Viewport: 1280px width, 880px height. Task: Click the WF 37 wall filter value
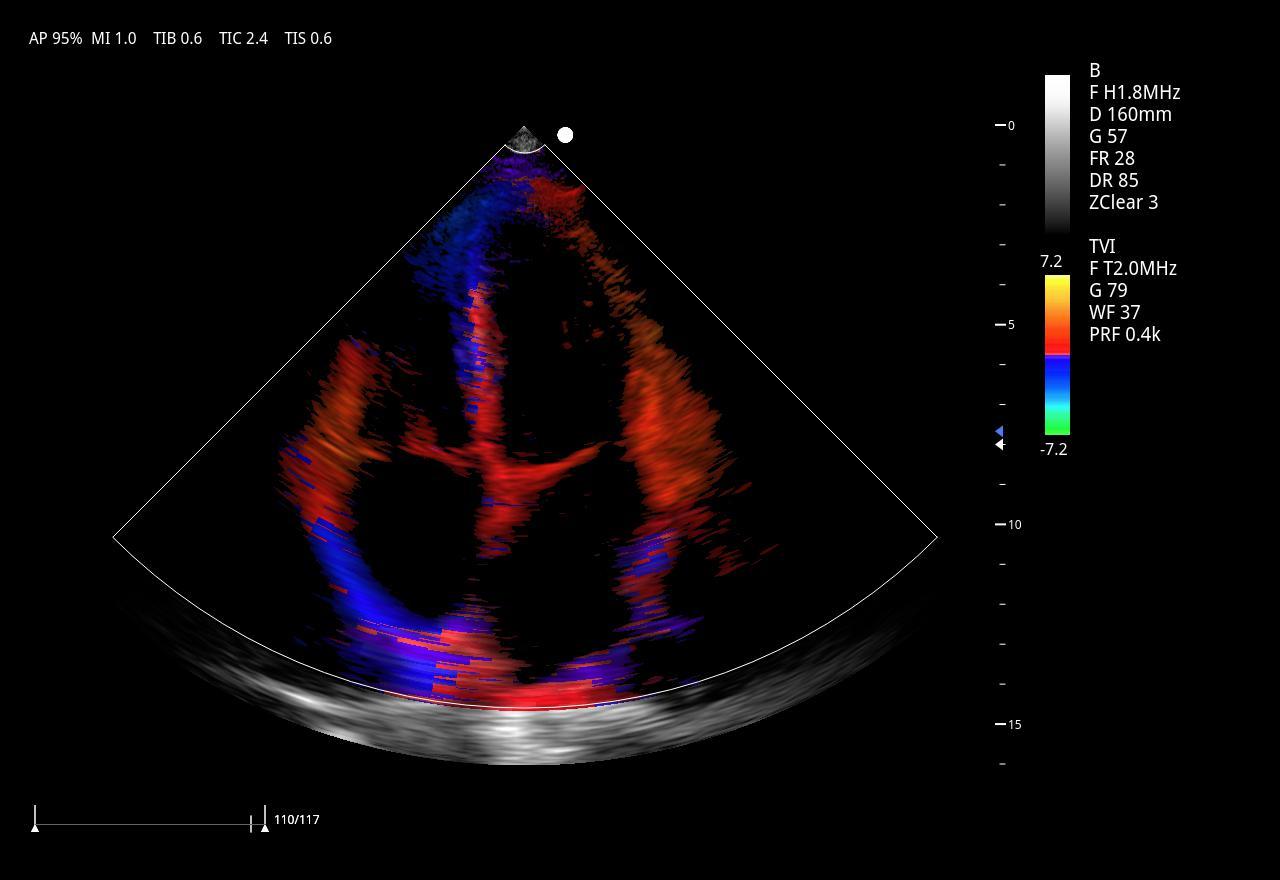click(1115, 313)
